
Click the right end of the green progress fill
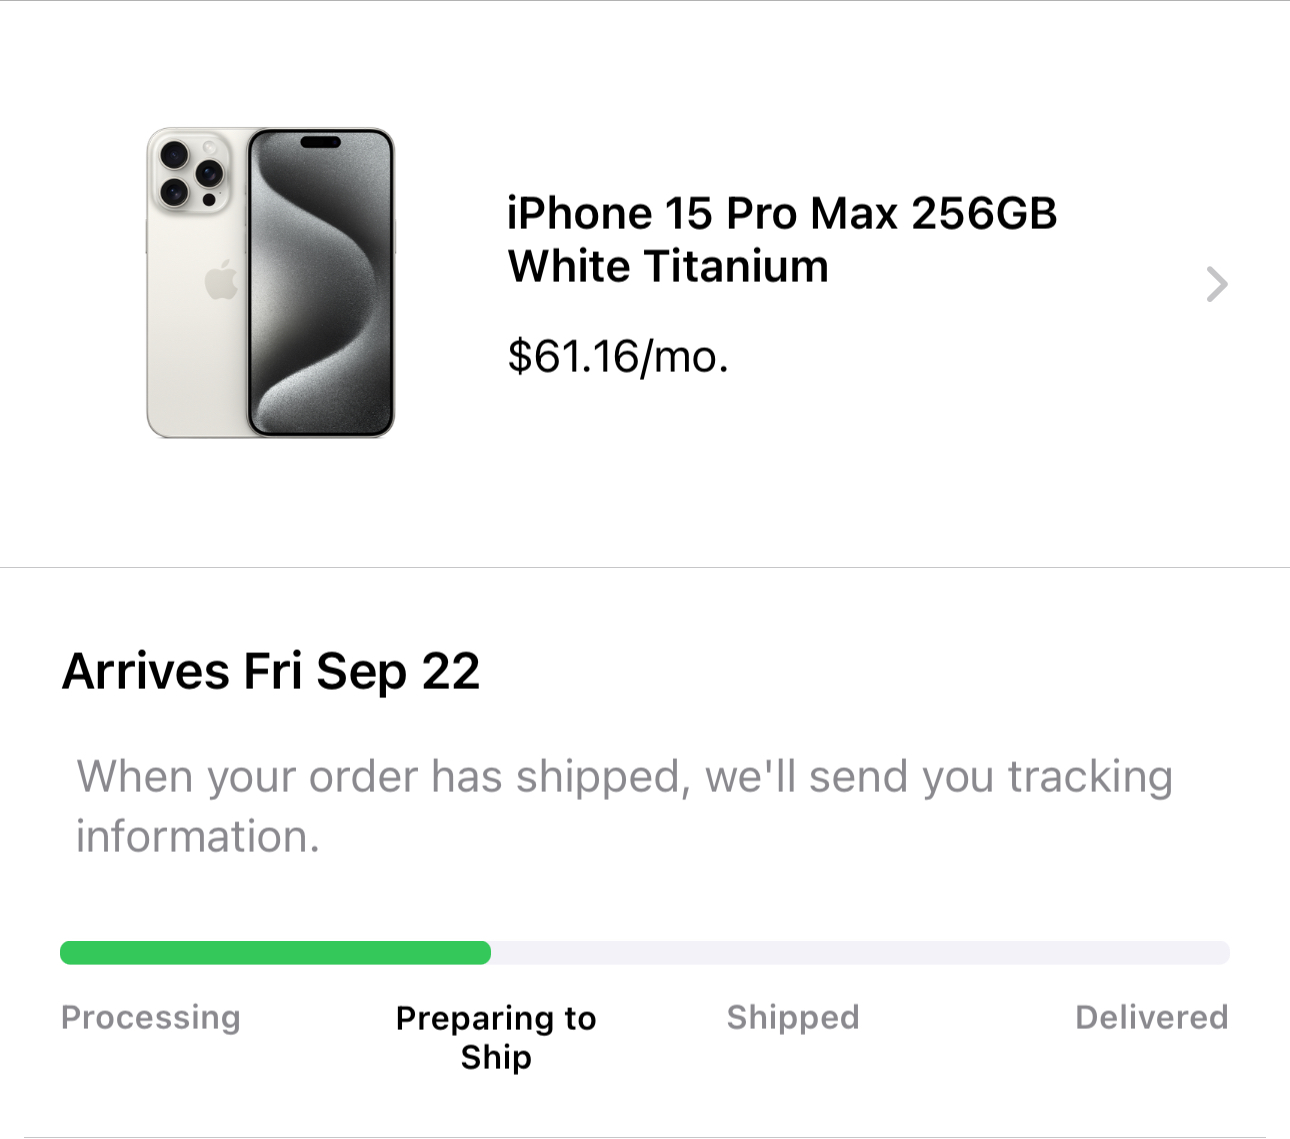pos(484,953)
